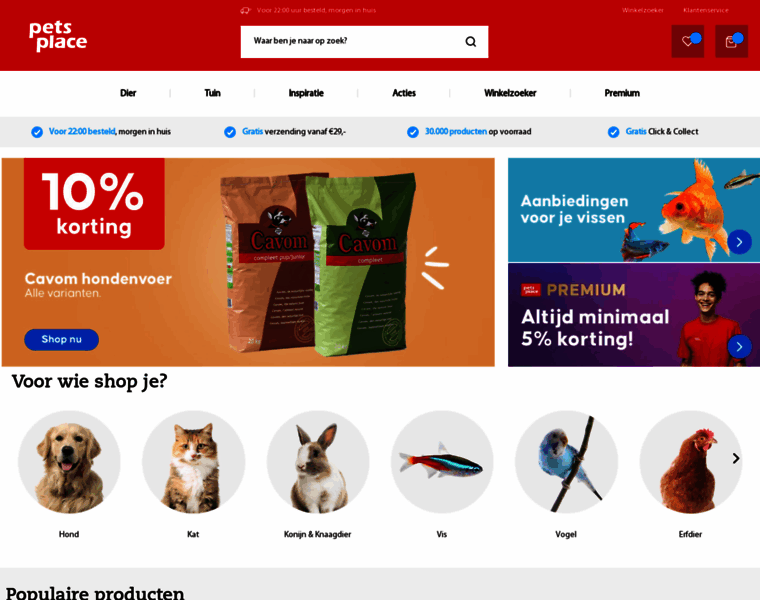Click the delivery truck icon in top bar
This screenshot has height=600, width=760.
click(245, 10)
